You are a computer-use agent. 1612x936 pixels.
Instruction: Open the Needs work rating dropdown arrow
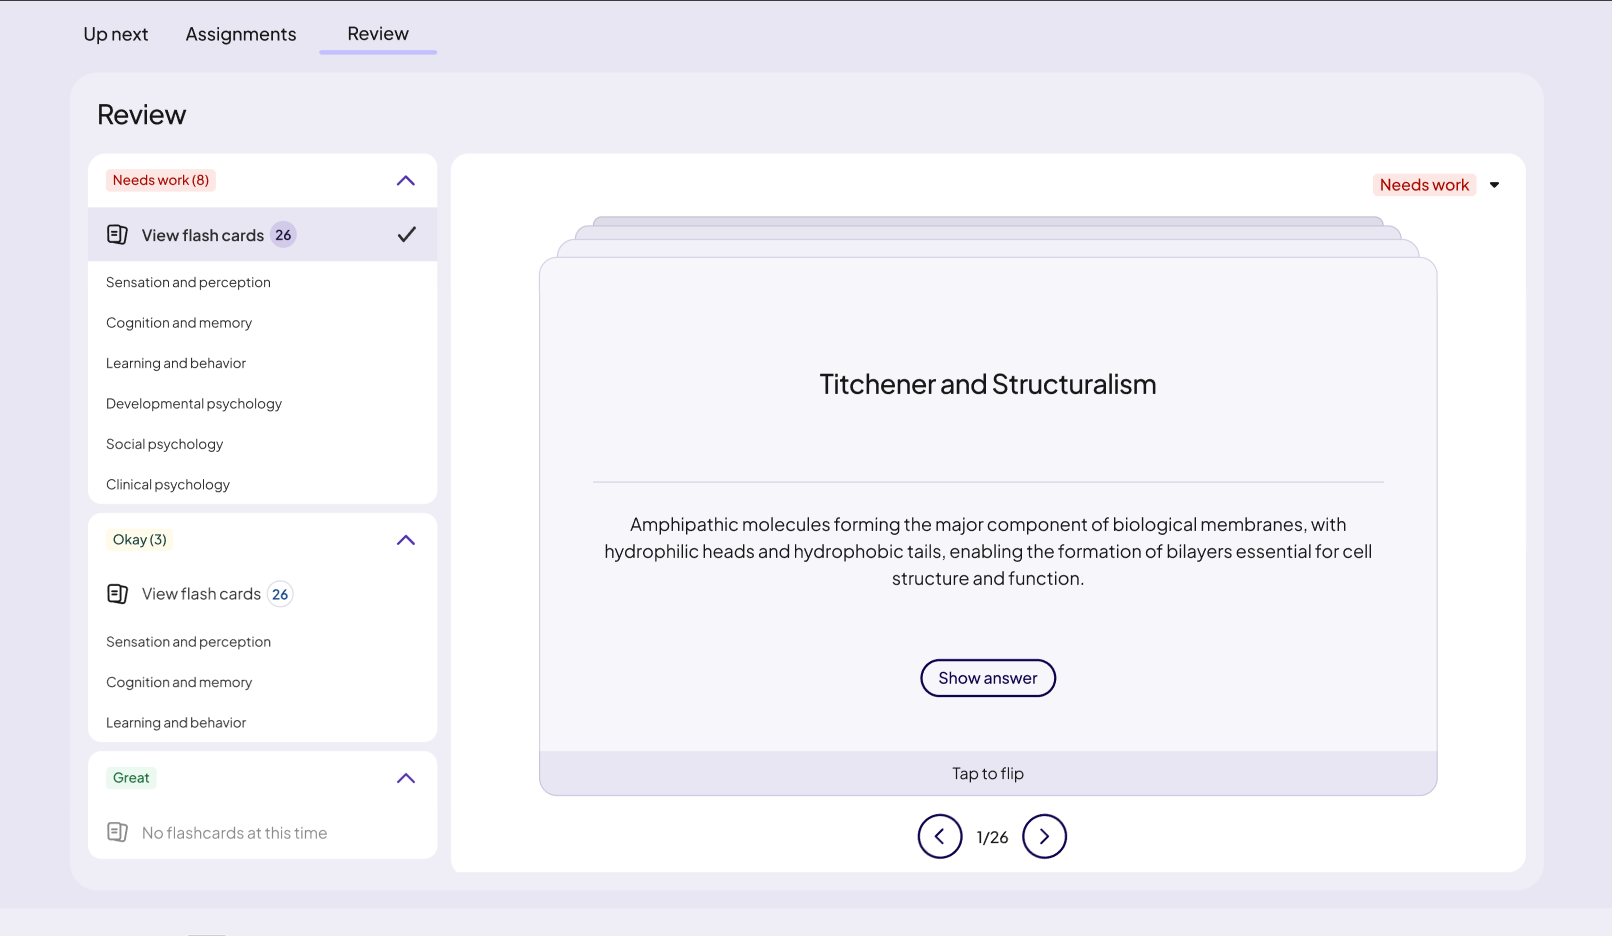(x=1494, y=185)
